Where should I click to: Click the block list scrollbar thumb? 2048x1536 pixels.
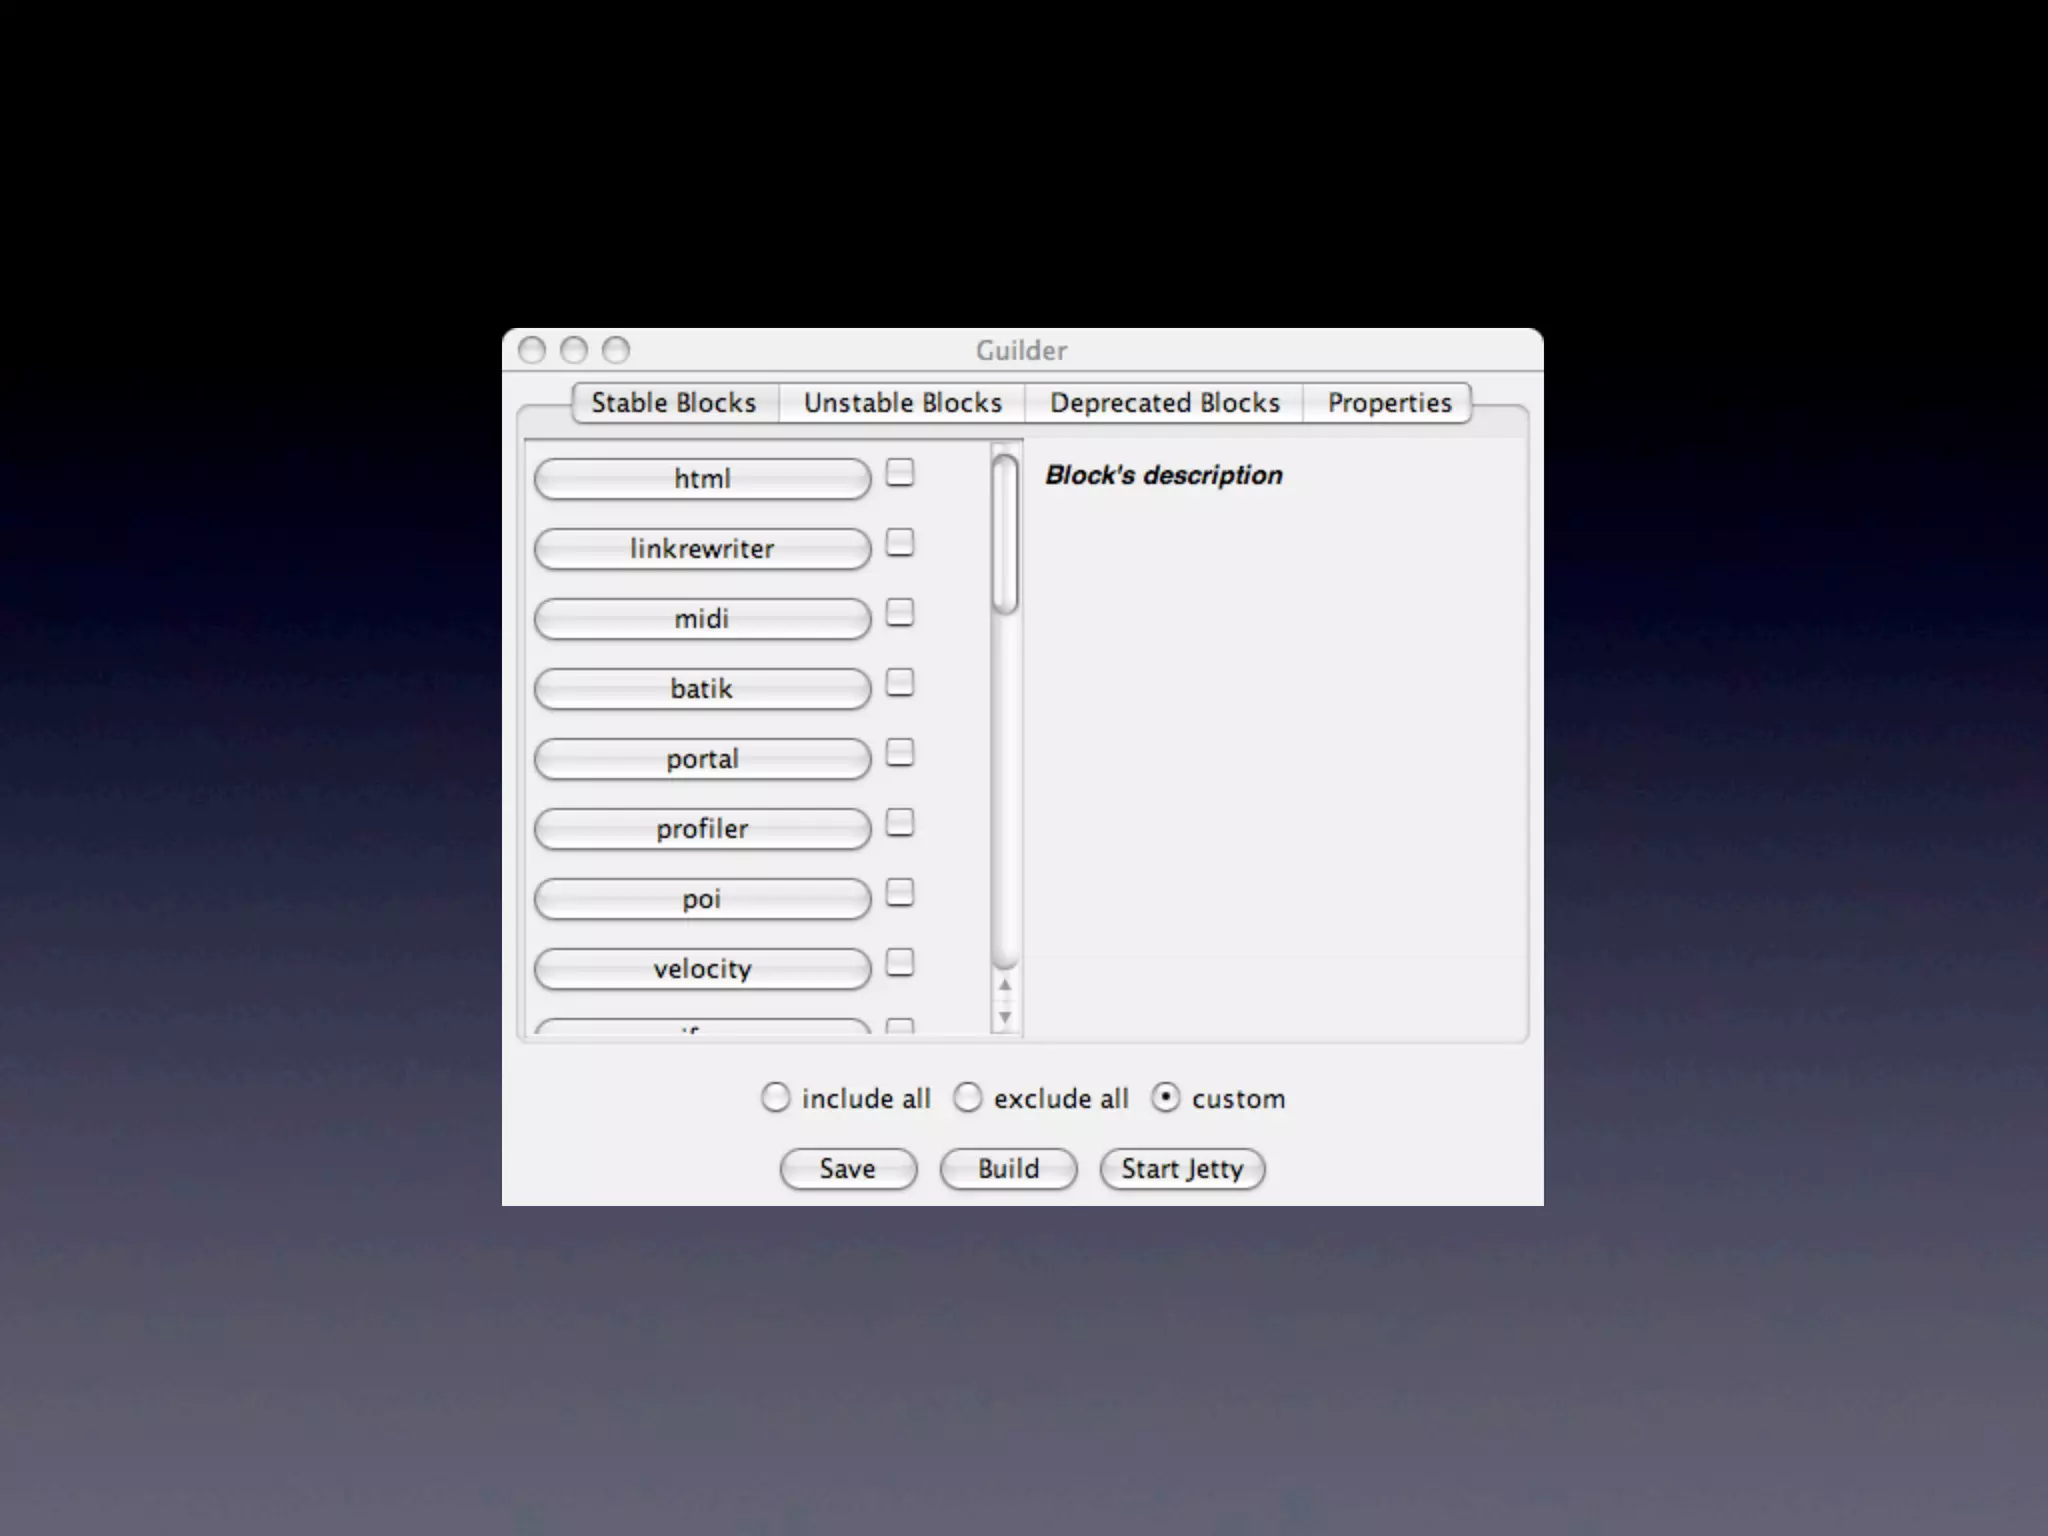click(1005, 533)
